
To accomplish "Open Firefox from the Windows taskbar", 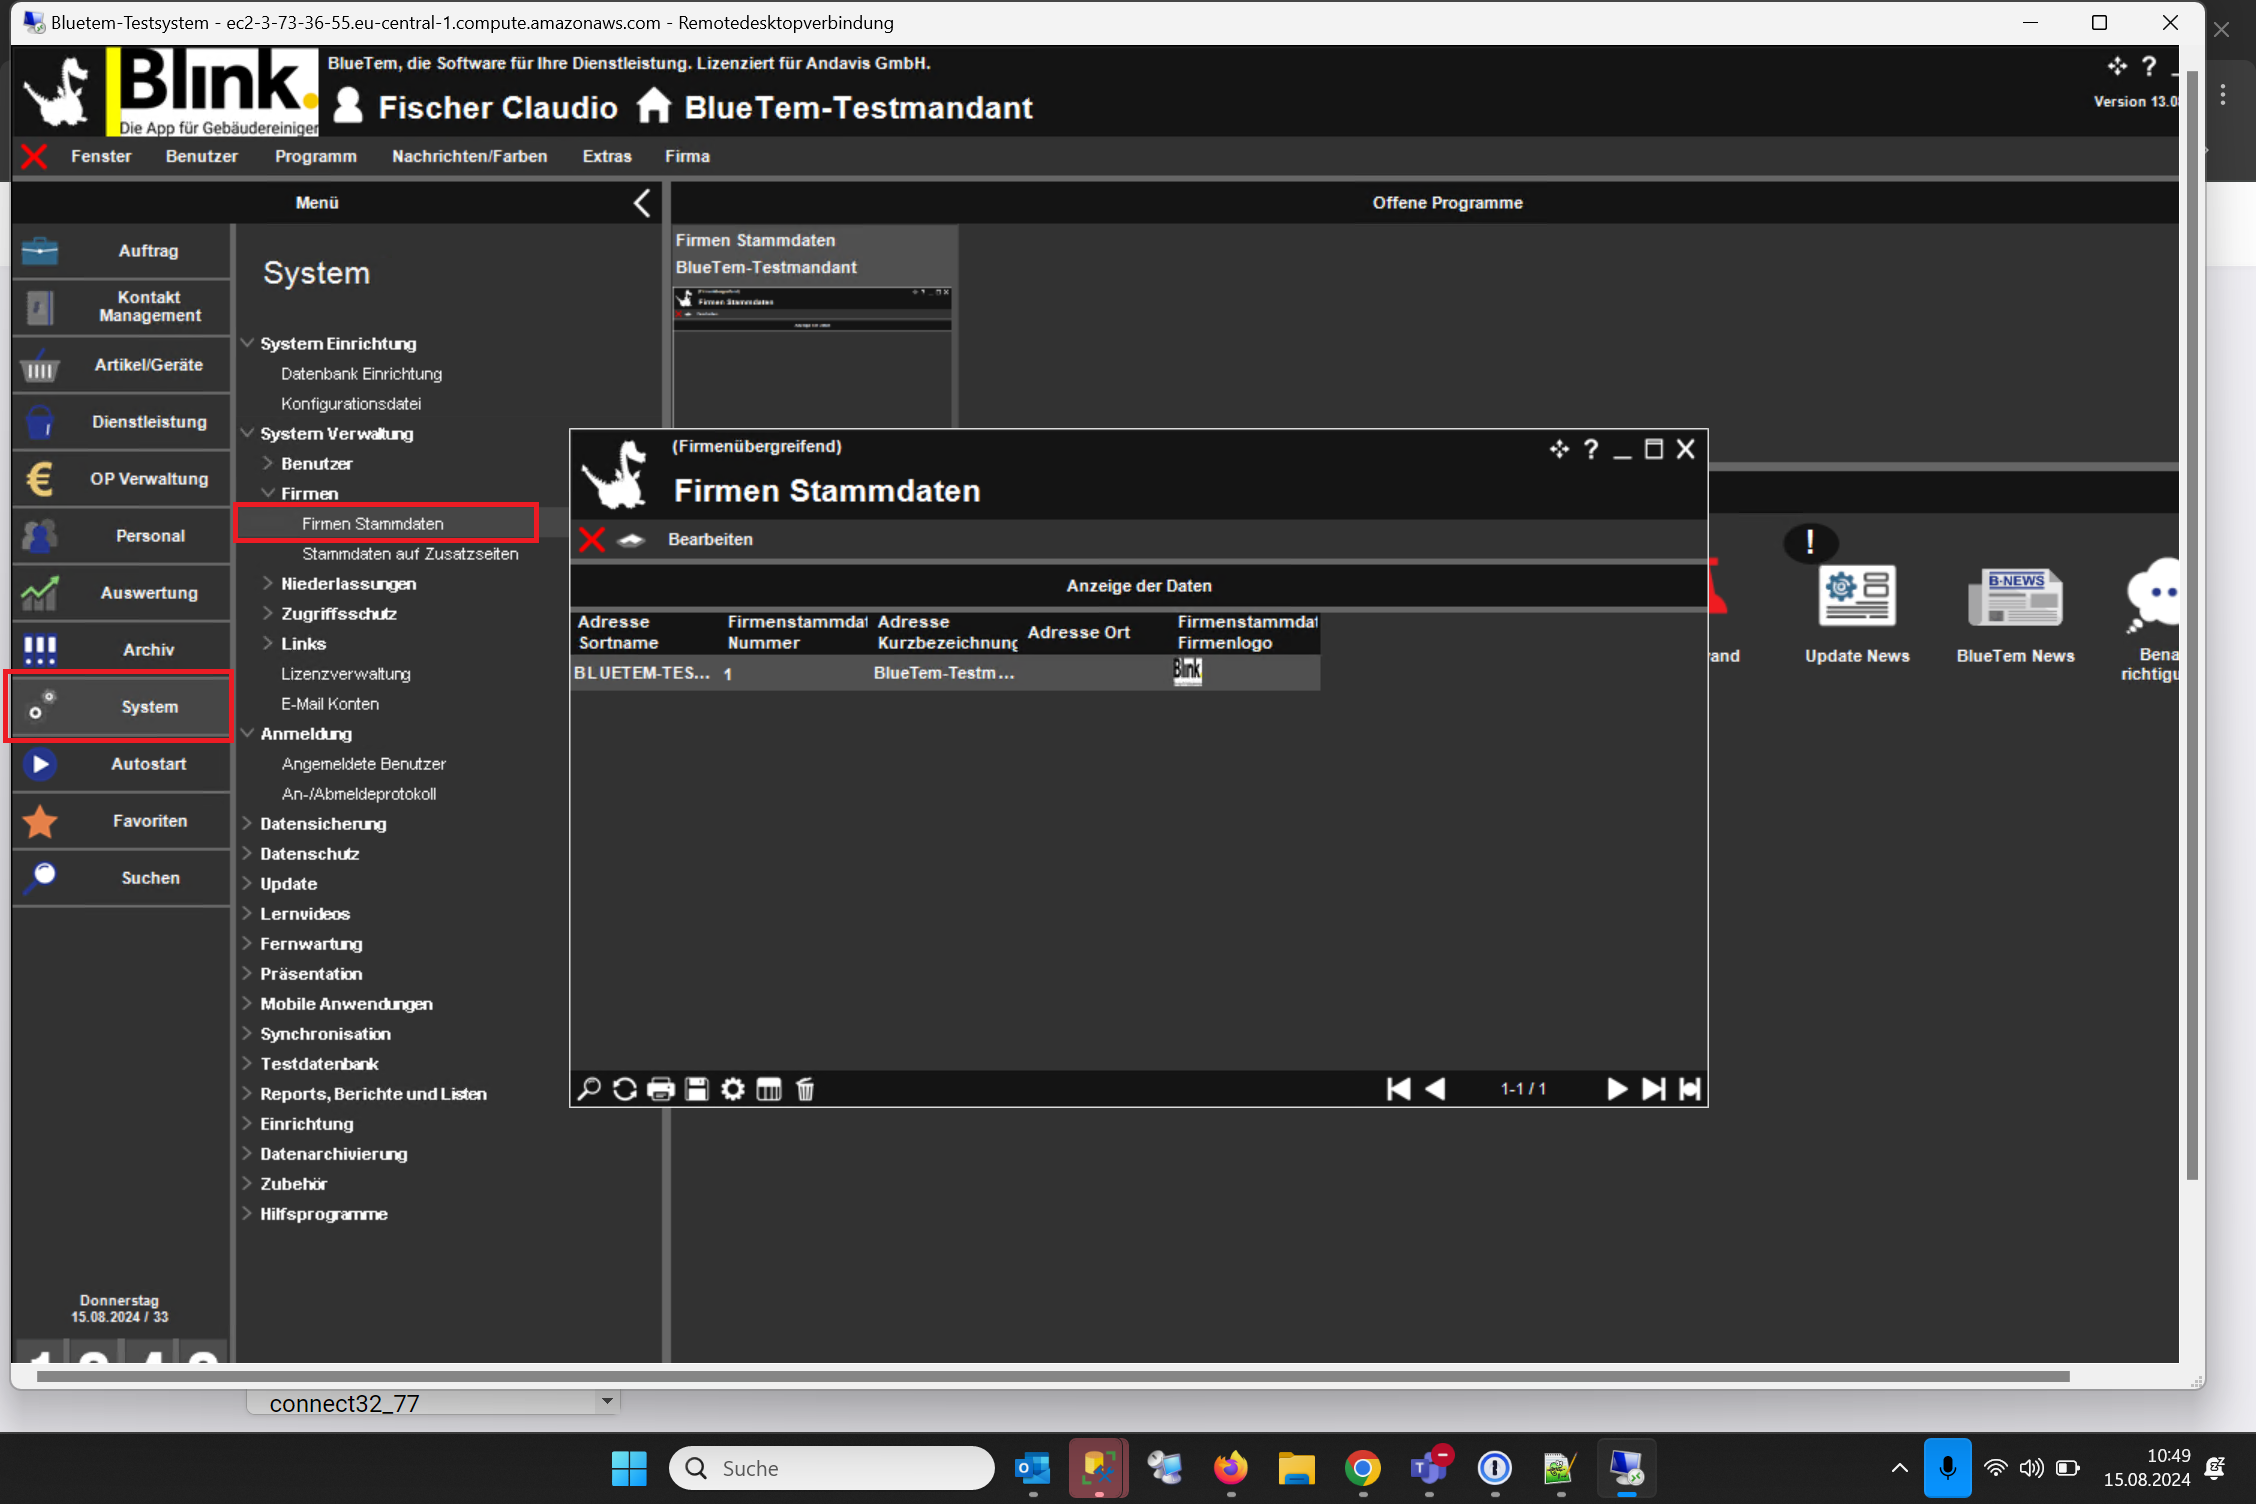I will coord(1231,1468).
